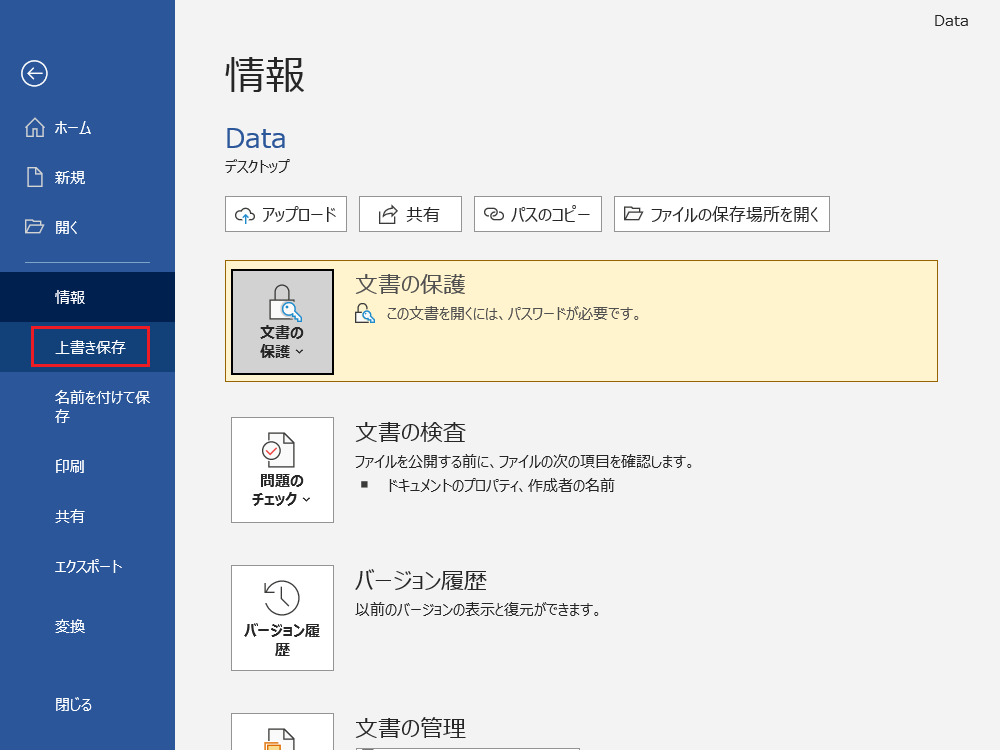Click the link icon on パスのコピー

coord(494,214)
